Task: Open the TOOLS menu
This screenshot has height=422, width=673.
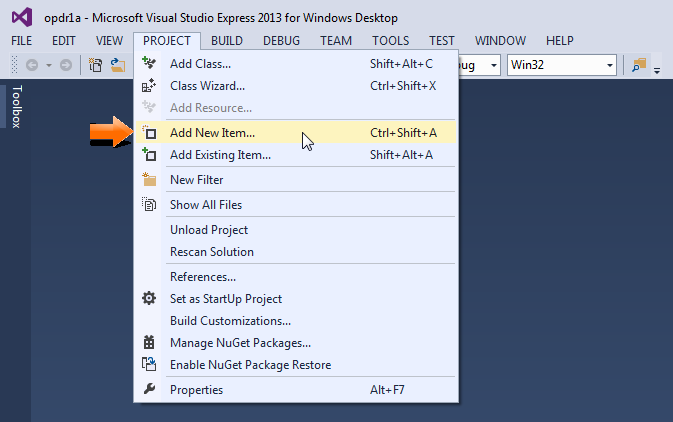Action: point(390,40)
